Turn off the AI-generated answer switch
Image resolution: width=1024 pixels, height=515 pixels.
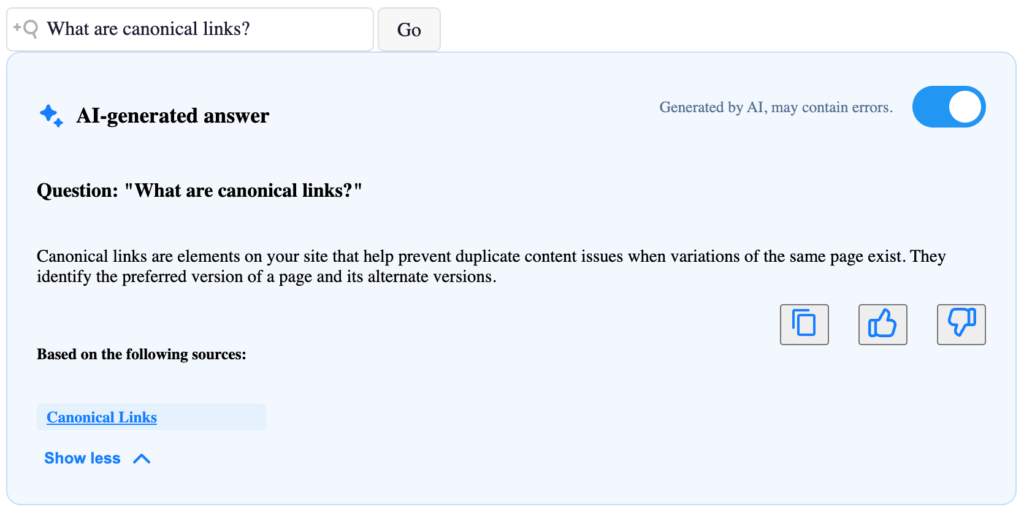(948, 107)
